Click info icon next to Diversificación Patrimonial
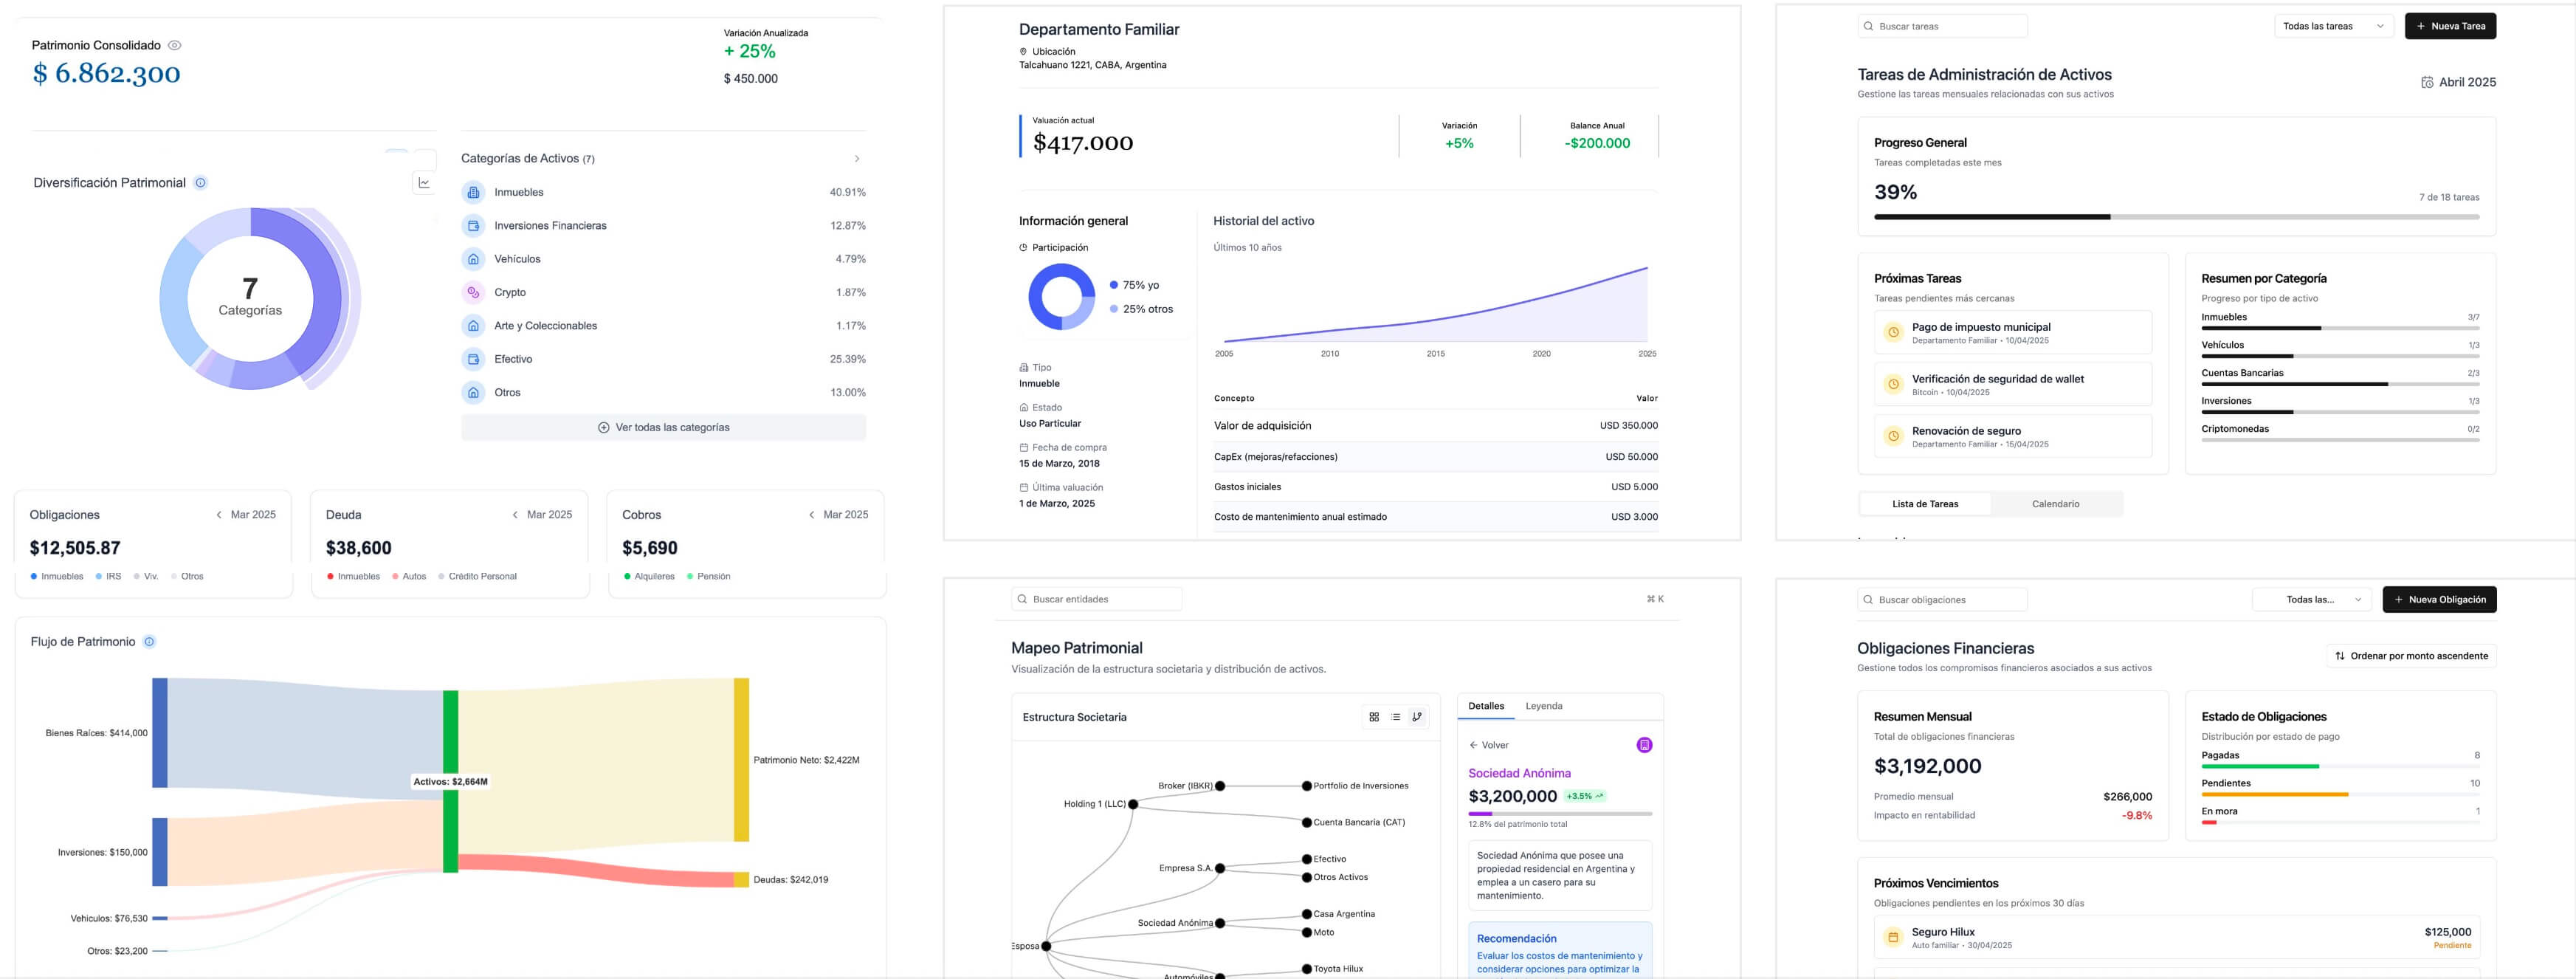Screen dimensions: 2576x979 pos(200,183)
